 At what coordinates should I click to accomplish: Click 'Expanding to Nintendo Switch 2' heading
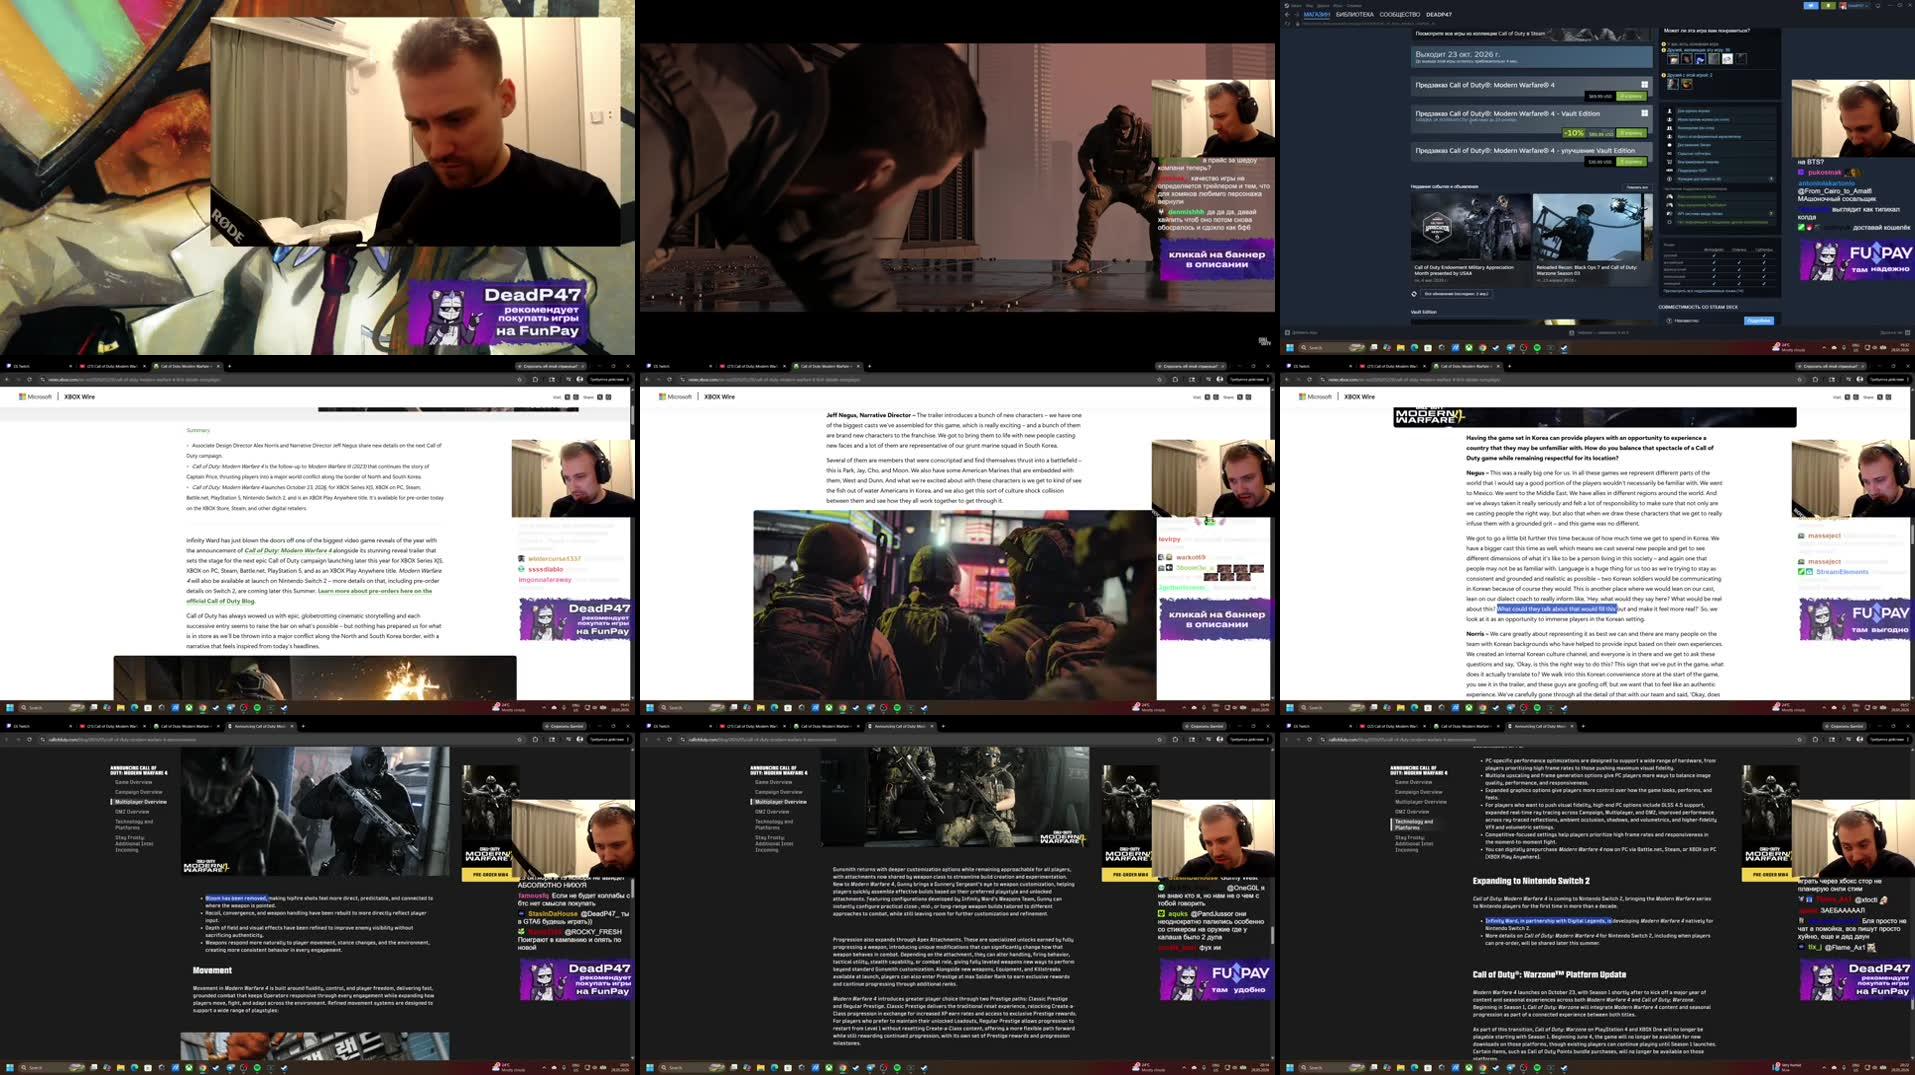pyautogui.click(x=1531, y=881)
